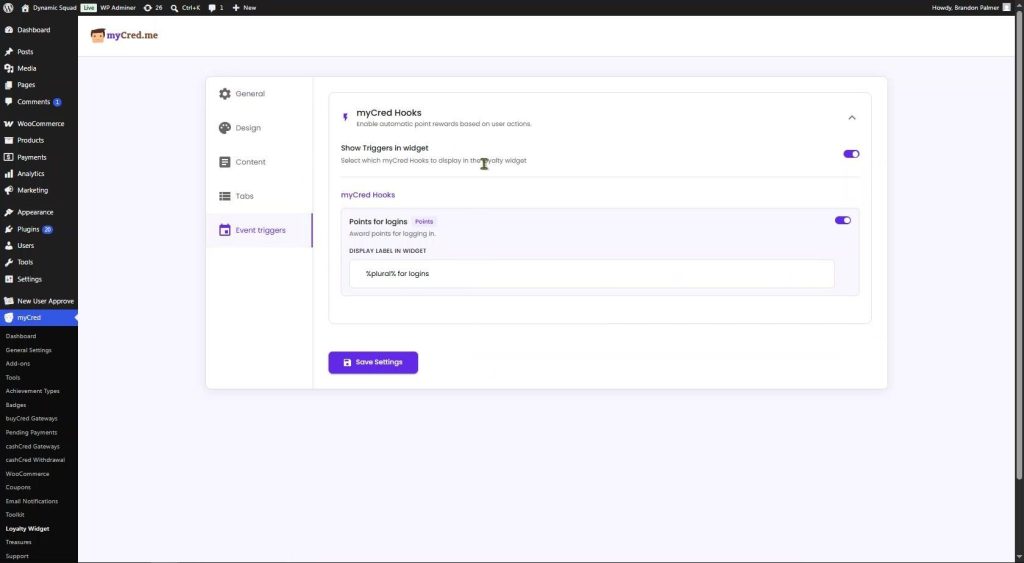Image resolution: width=1024 pixels, height=563 pixels.
Task: Click the General gear icon
Action: [225, 94]
